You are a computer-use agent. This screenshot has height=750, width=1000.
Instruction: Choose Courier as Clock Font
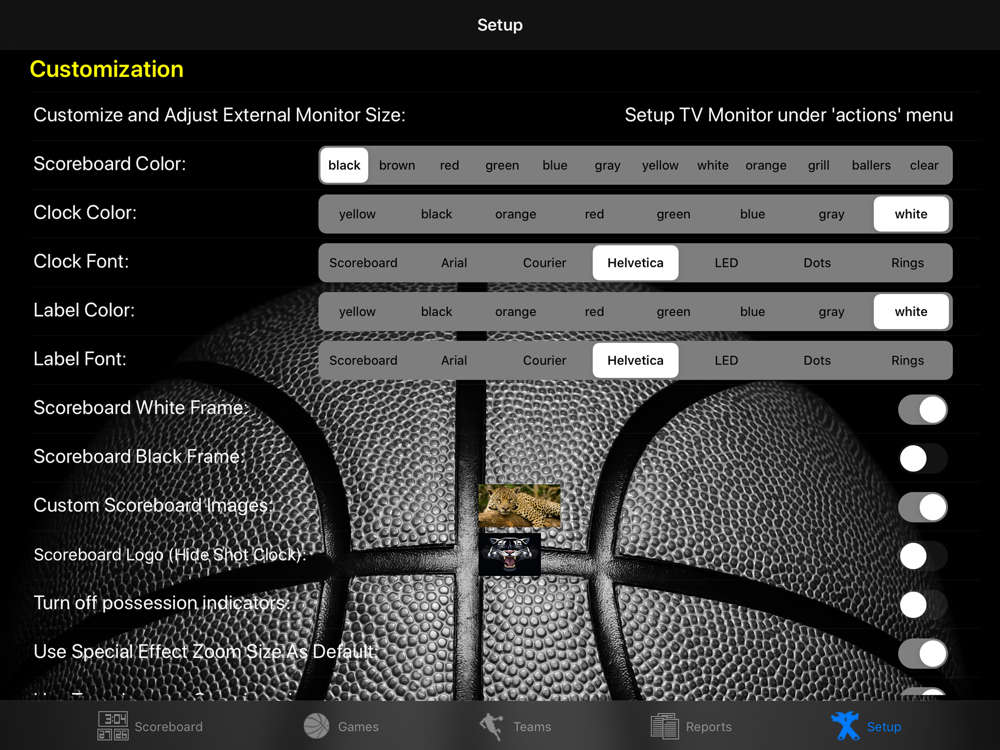(545, 263)
